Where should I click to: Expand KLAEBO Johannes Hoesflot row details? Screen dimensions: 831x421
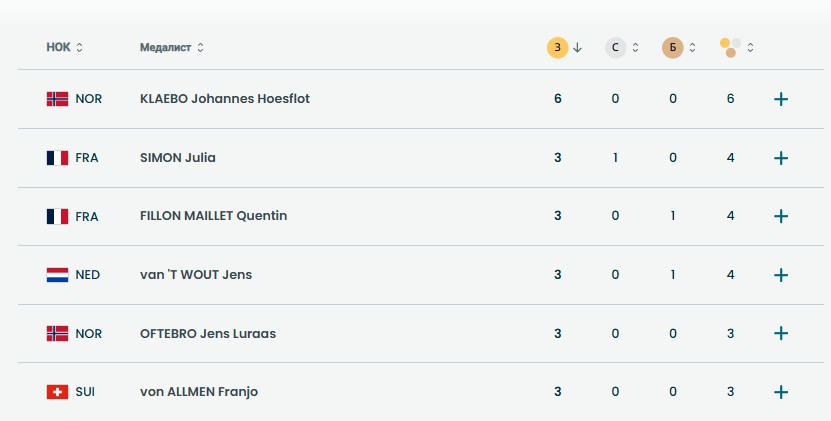781,99
